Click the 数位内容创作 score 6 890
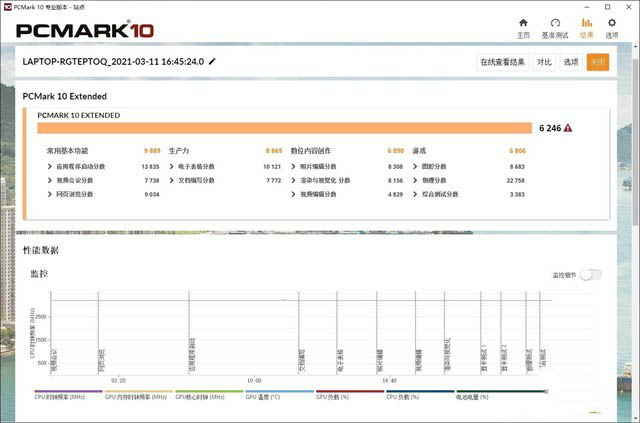 coord(395,151)
